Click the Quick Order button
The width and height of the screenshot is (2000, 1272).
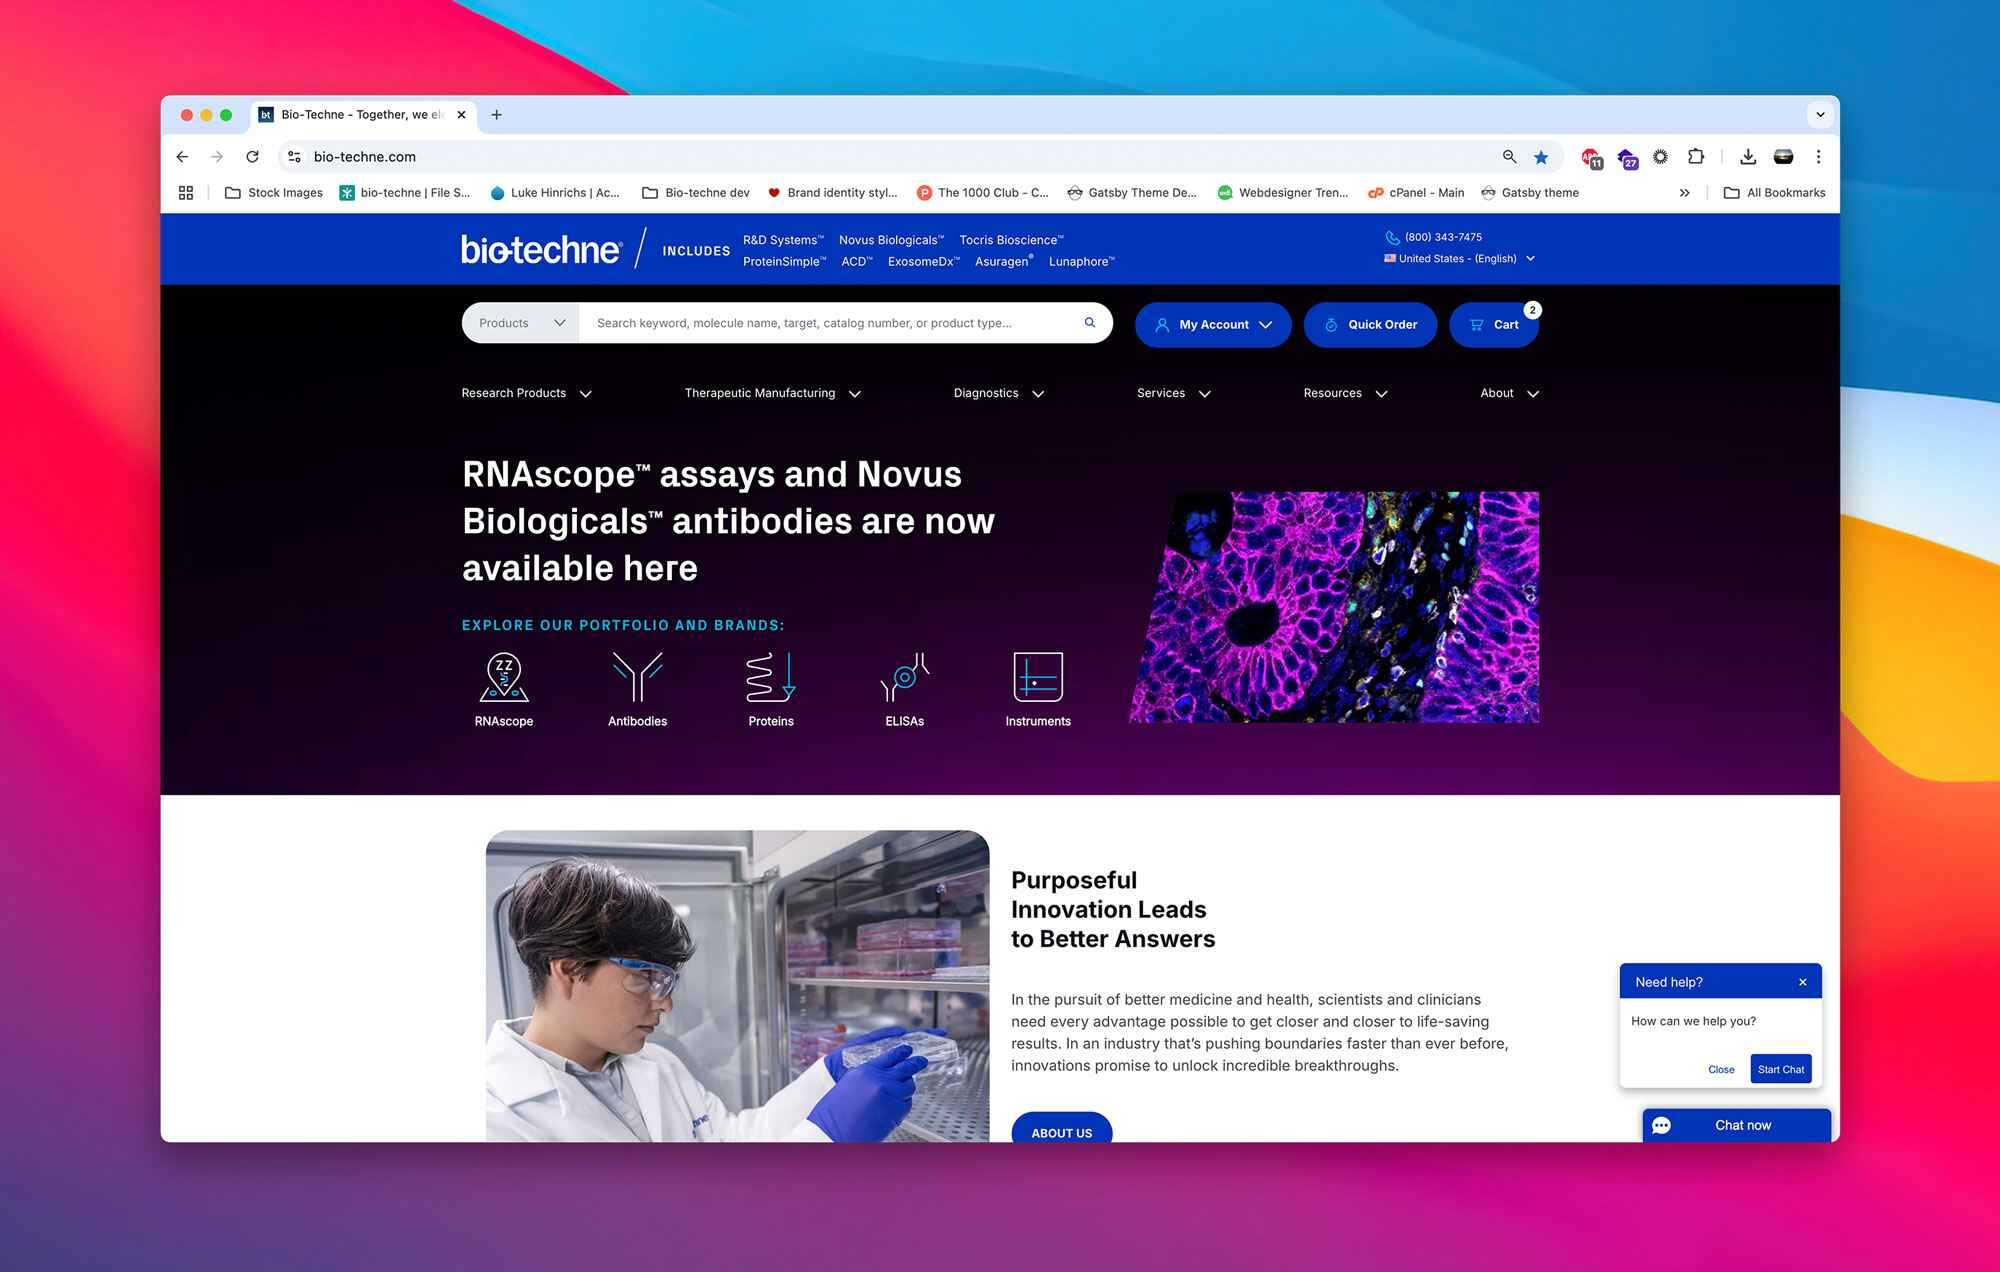[1370, 325]
